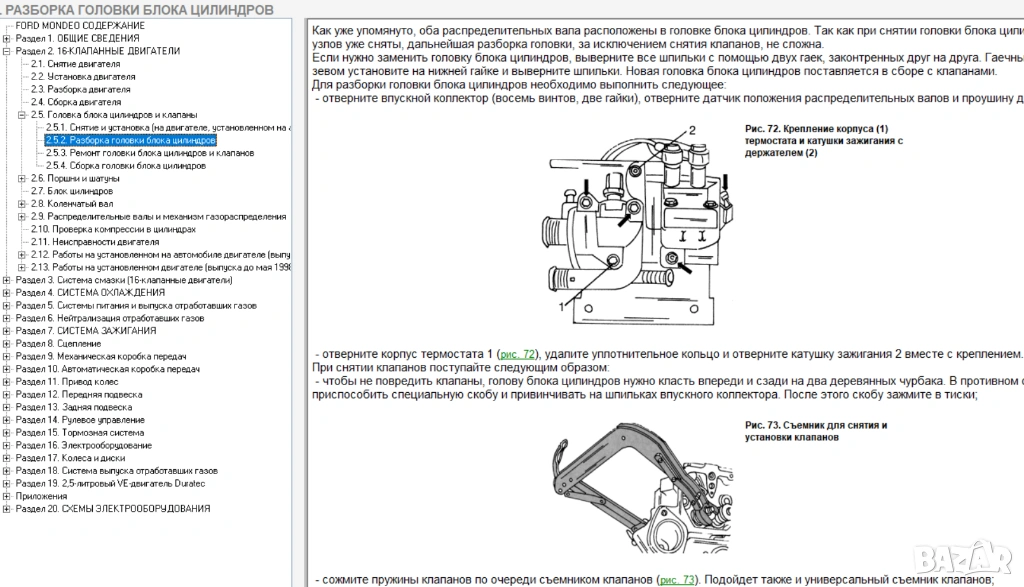Select 2.5.3. Ремонт головки блока цилиндров
1024x587 pixels.
pos(149,153)
